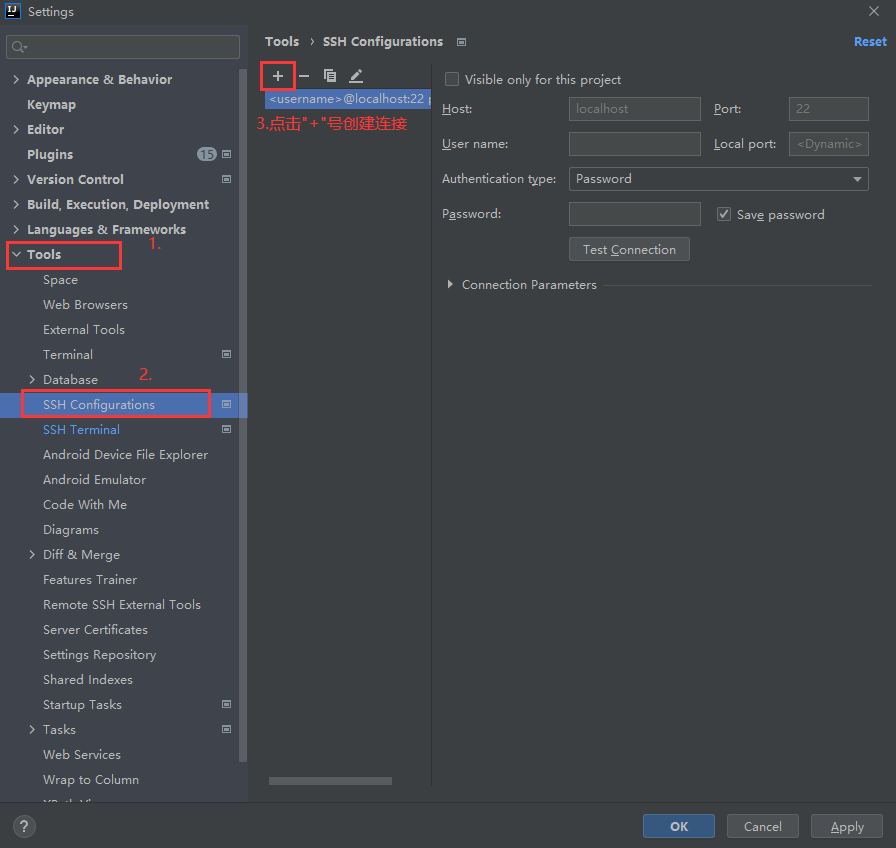Open Wrap to Column settings
Image resolution: width=896 pixels, height=848 pixels.
91,779
